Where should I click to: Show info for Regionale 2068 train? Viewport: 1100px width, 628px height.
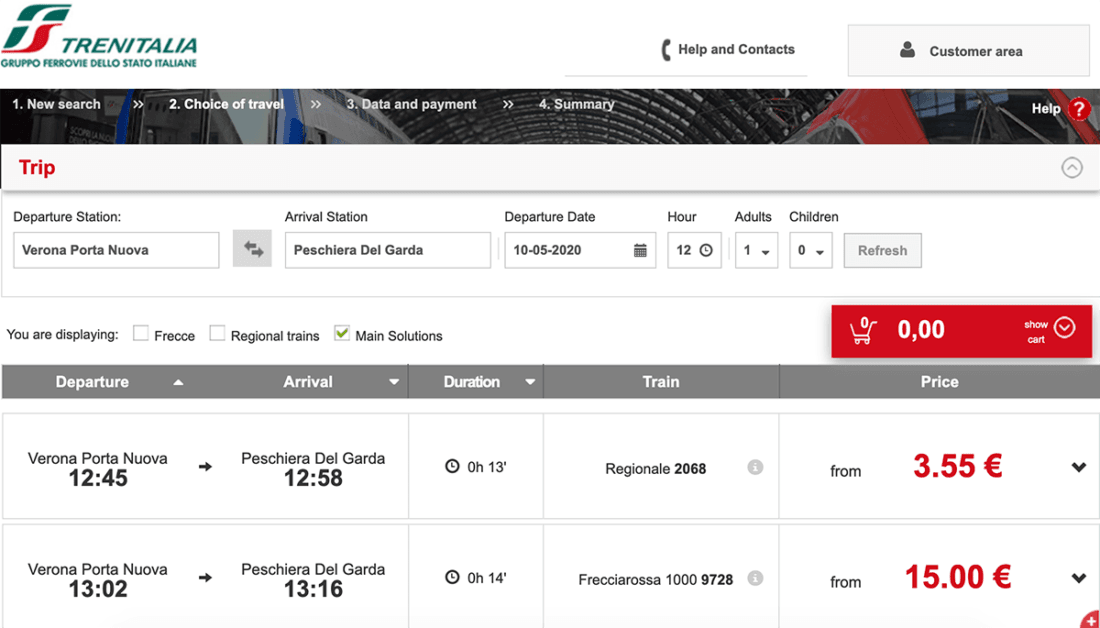point(755,467)
